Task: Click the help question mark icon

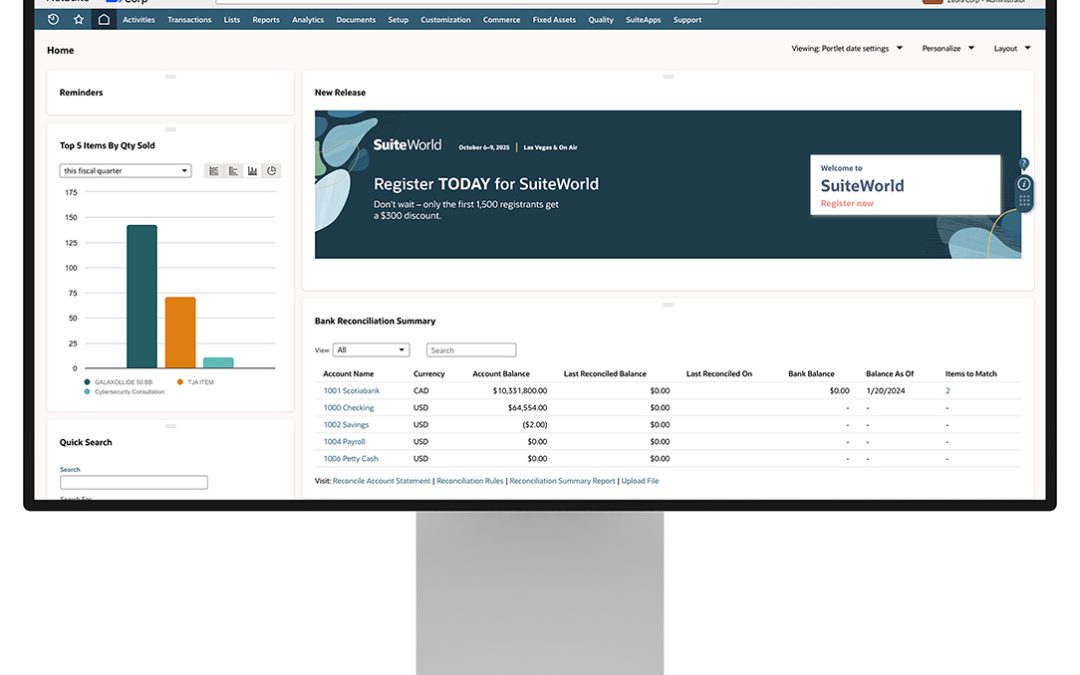Action: pos(1024,164)
